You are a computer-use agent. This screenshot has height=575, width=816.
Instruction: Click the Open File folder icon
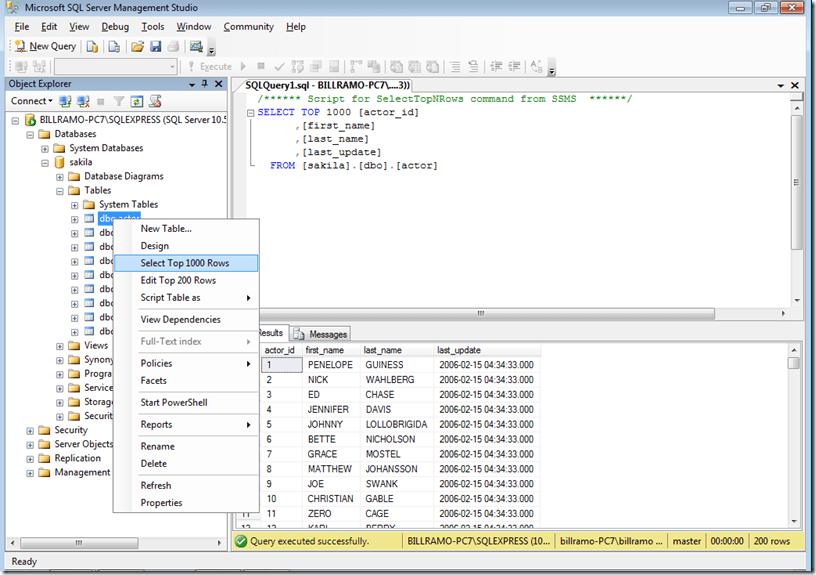[138, 46]
